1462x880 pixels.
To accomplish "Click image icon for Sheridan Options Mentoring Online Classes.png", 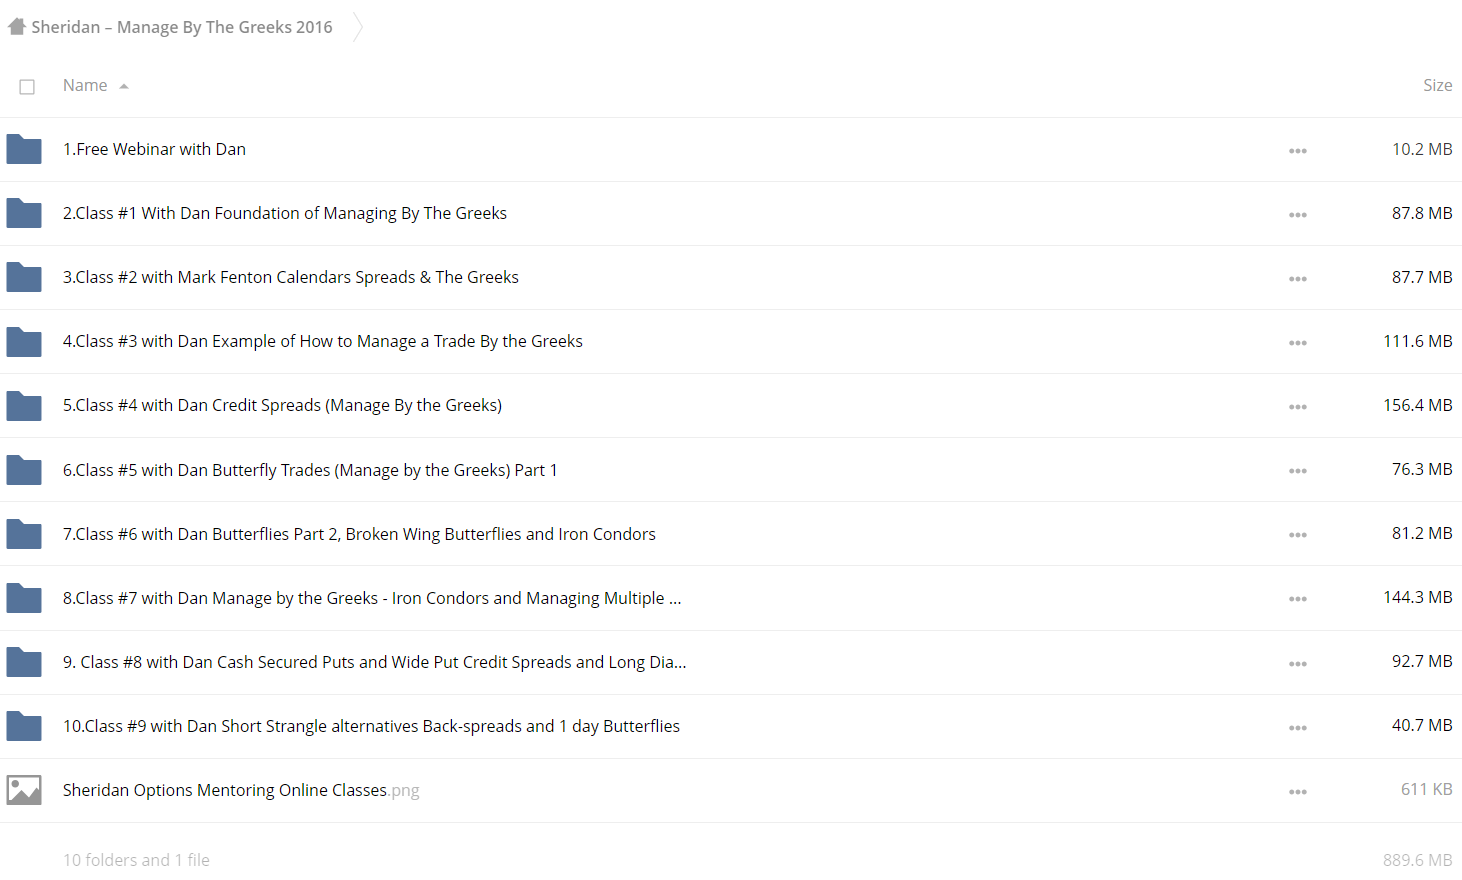I will pyautogui.click(x=24, y=790).
